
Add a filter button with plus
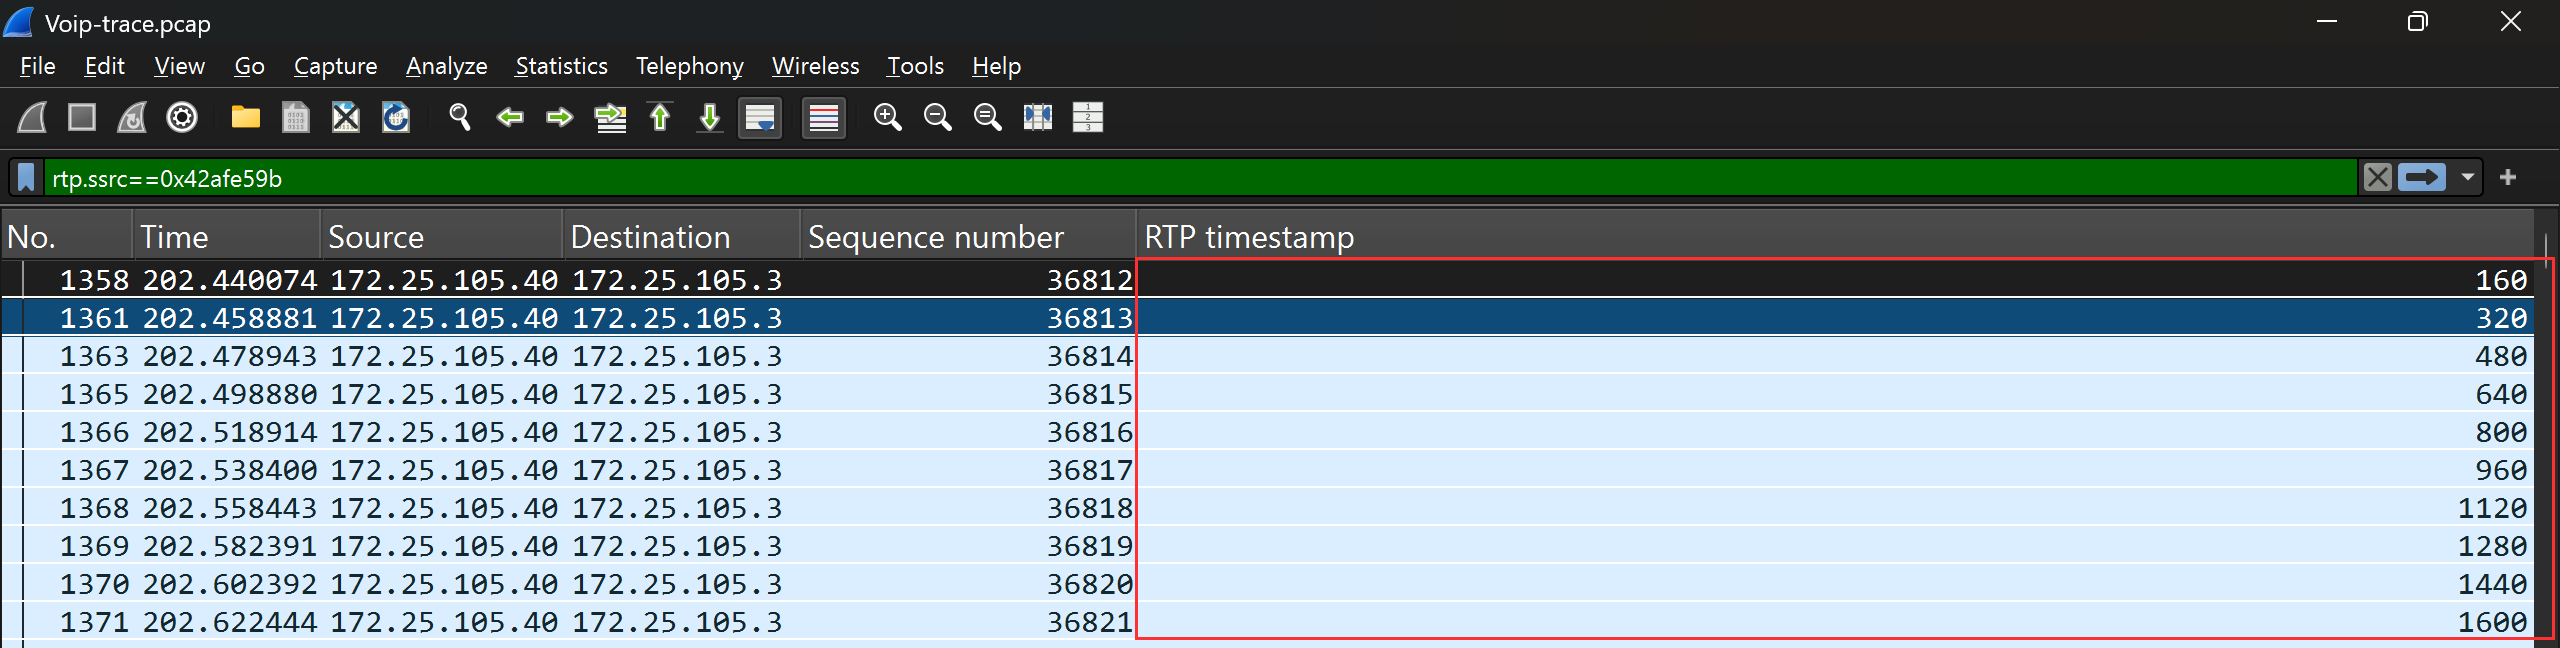(x=2508, y=178)
